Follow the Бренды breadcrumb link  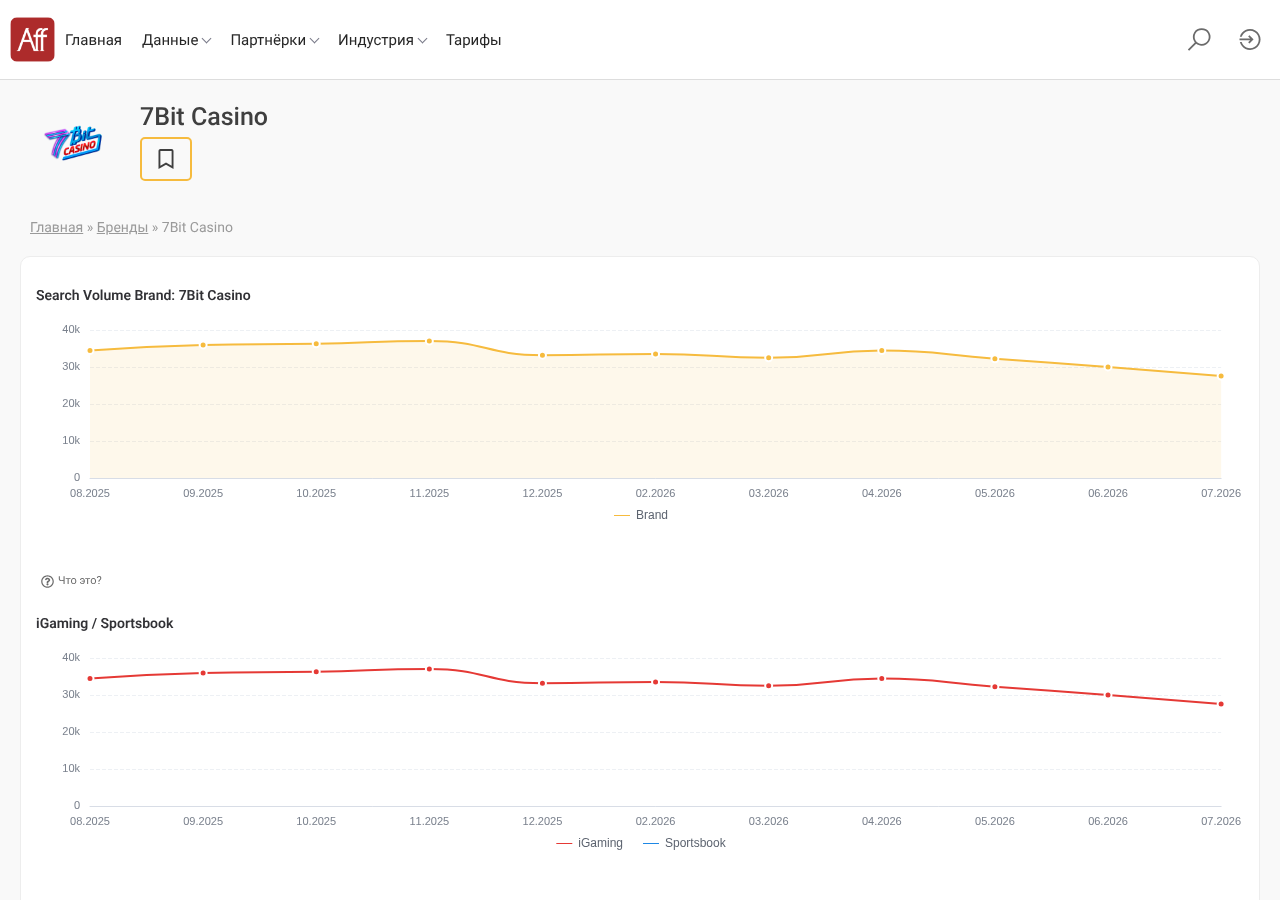[x=122, y=228]
